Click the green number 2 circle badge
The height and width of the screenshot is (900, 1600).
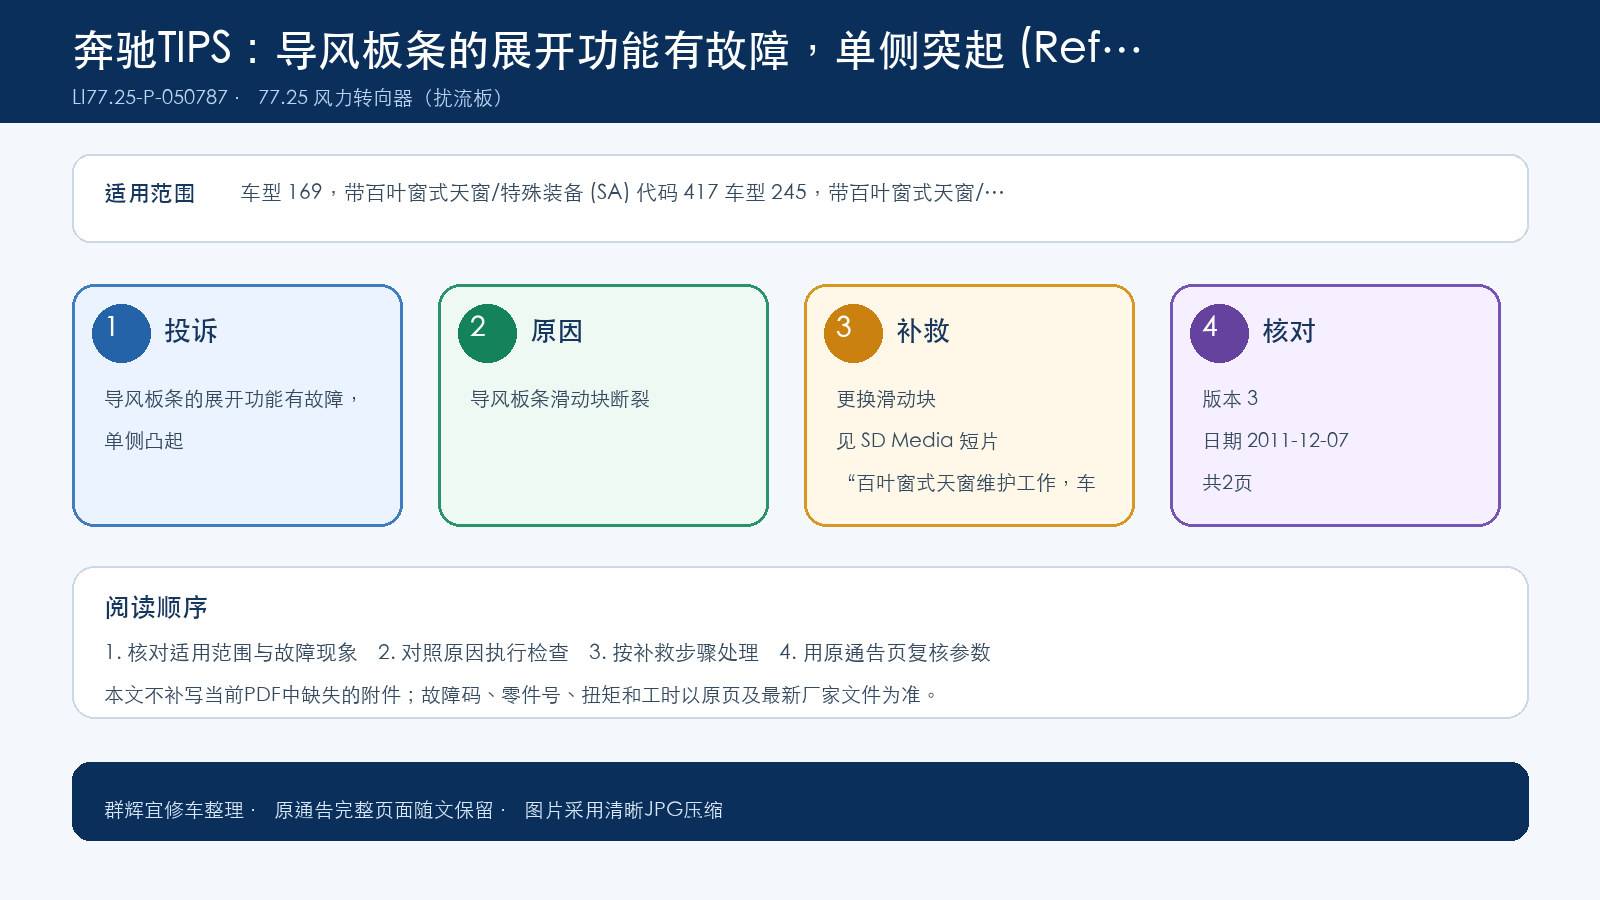click(487, 333)
